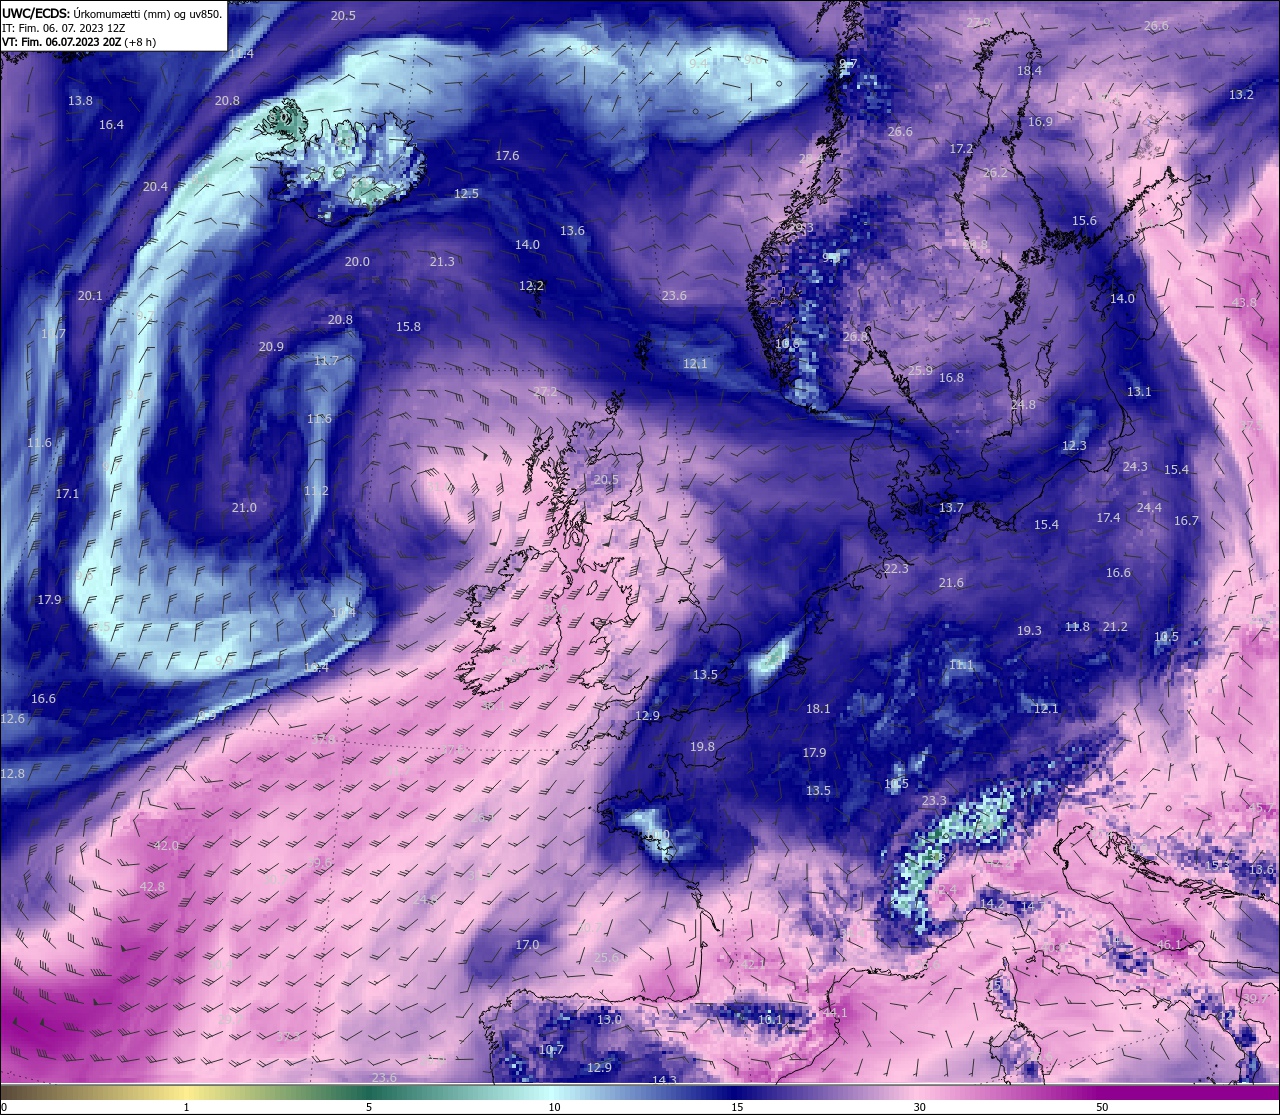Click the 20.4 map value

(x=155, y=187)
